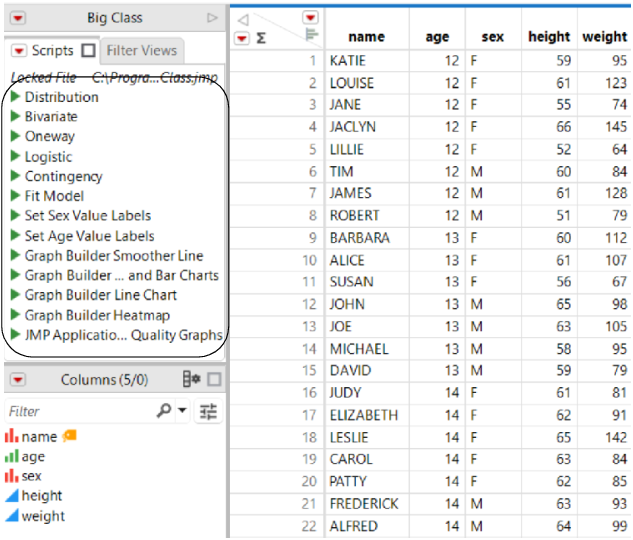Toggle the Scripts panel checkbox
The image size is (633, 540).
(88, 50)
